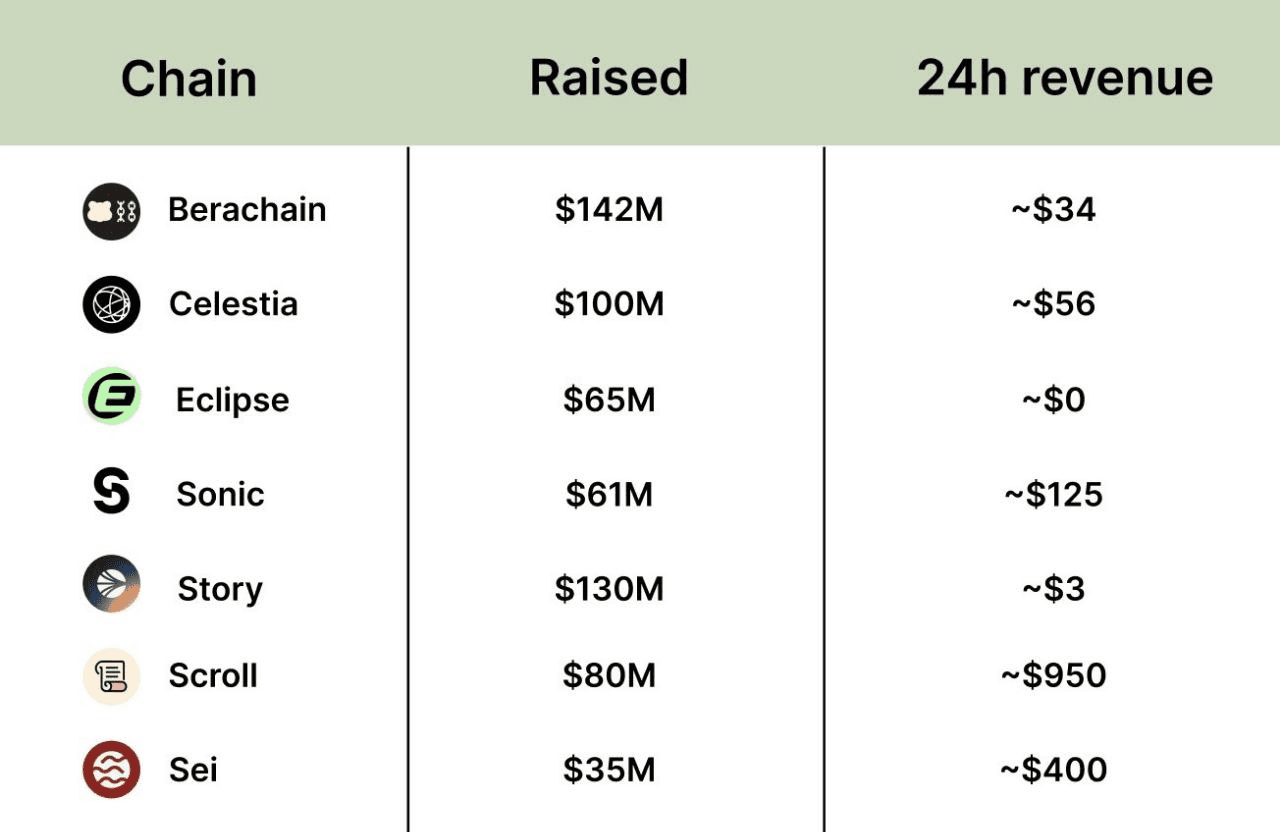Click the Scroll chain name

click(x=213, y=676)
